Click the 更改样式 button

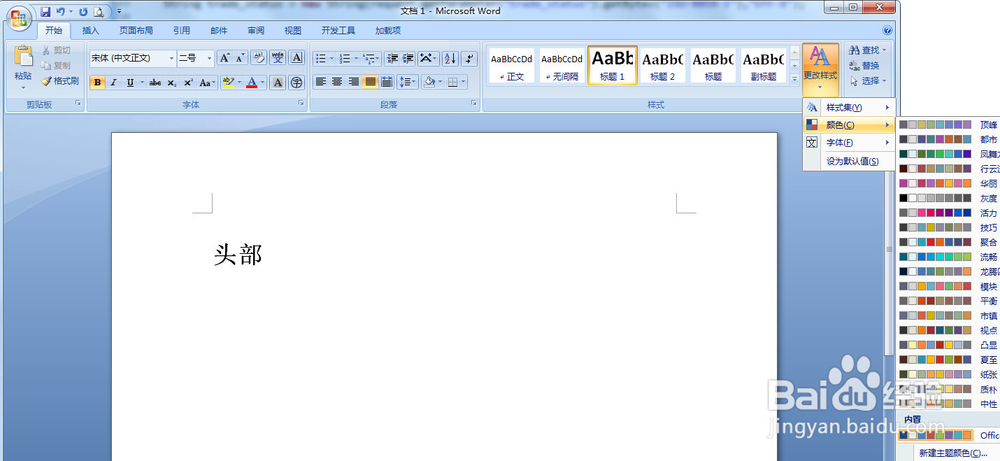click(820, 70)
